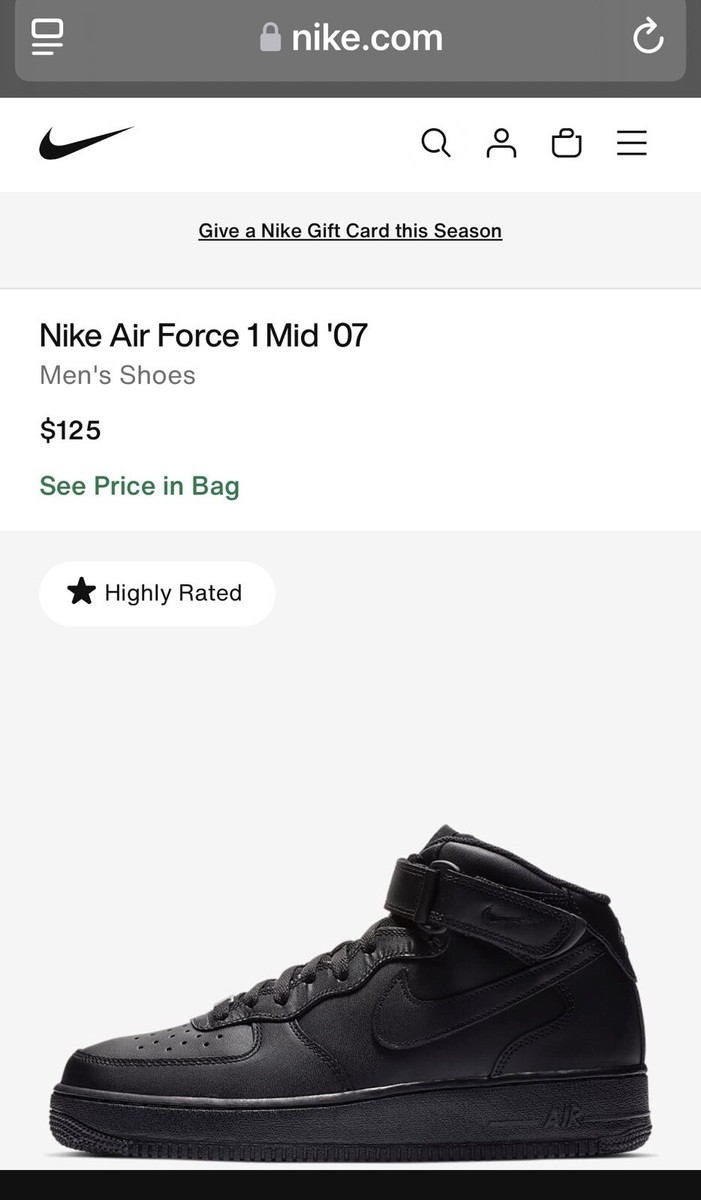The image size is (701, 1200).
Task: Select the Nike Air Force 1 Mid '07 title
Action: pyautogui.click(x=203, y=336)
